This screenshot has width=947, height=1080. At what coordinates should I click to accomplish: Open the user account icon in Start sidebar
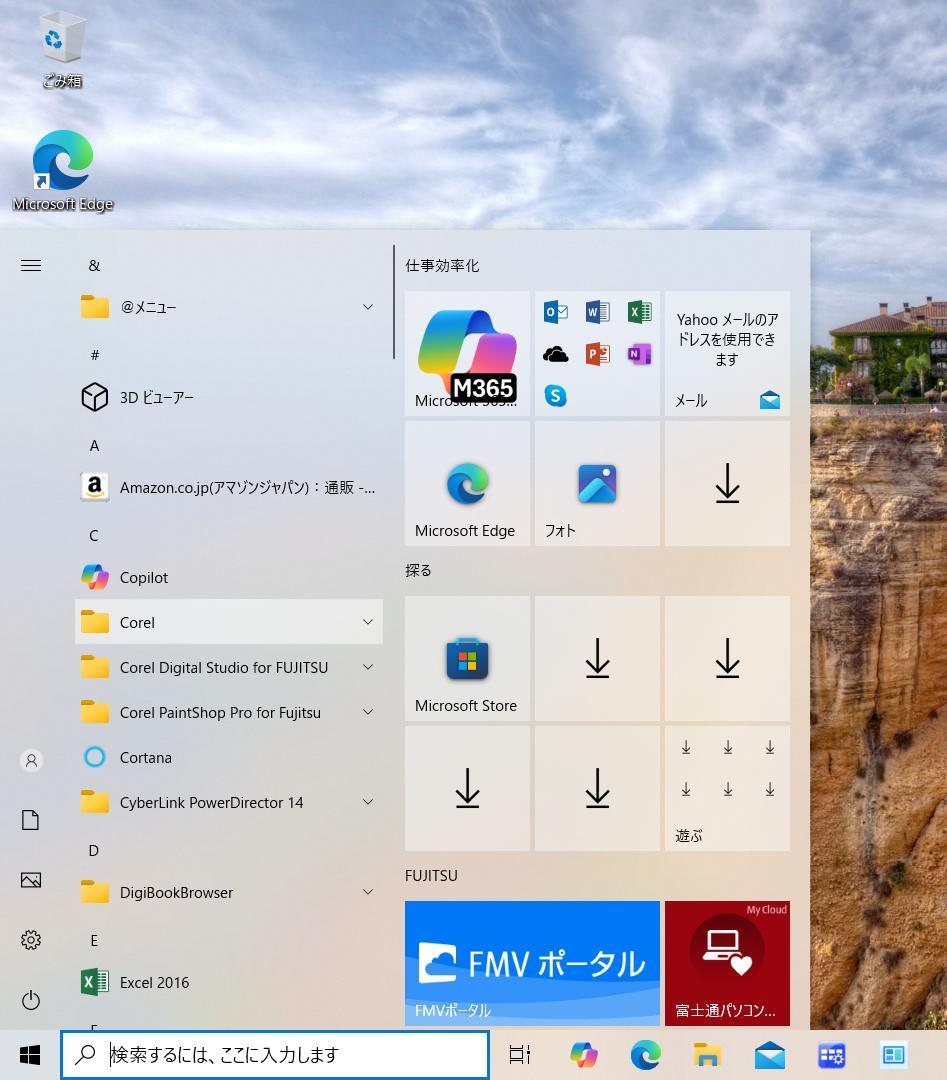click(x=31, y=760)
